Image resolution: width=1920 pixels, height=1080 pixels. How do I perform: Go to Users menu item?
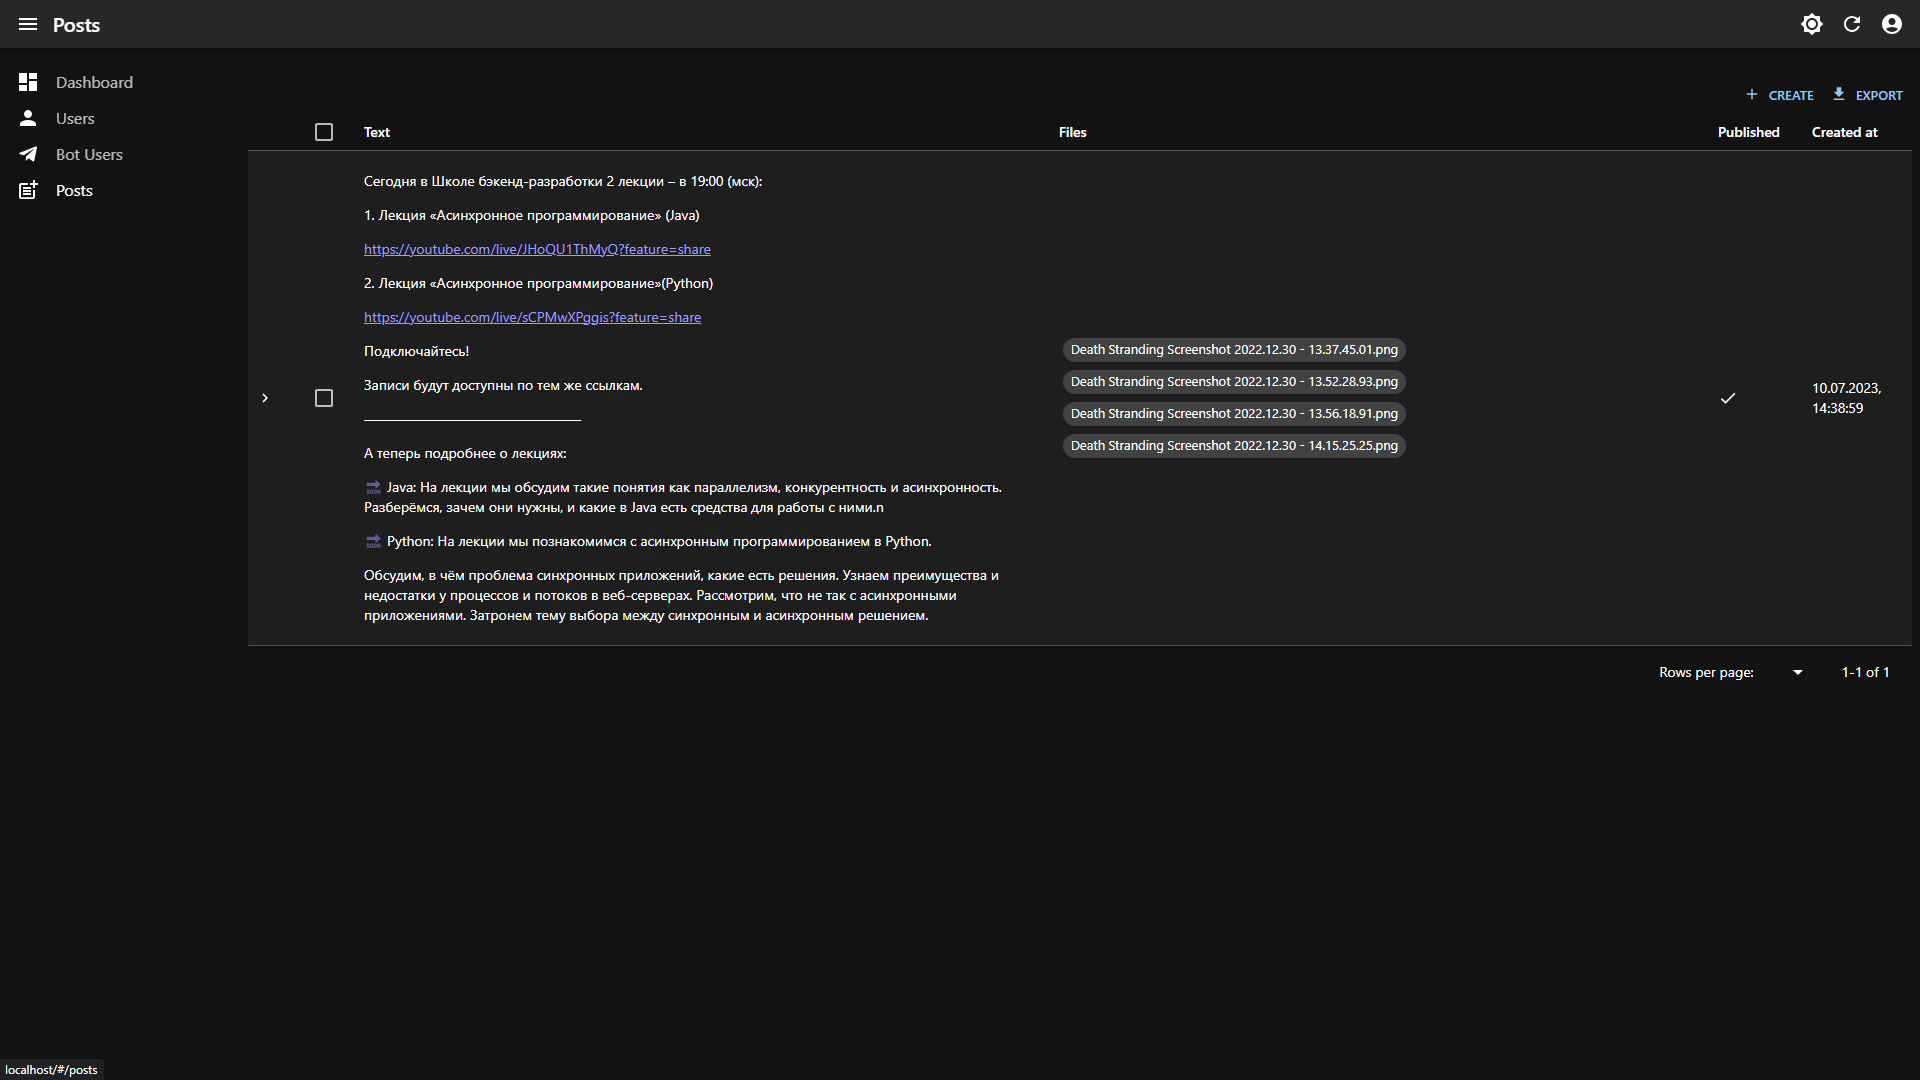pos(75,118)
